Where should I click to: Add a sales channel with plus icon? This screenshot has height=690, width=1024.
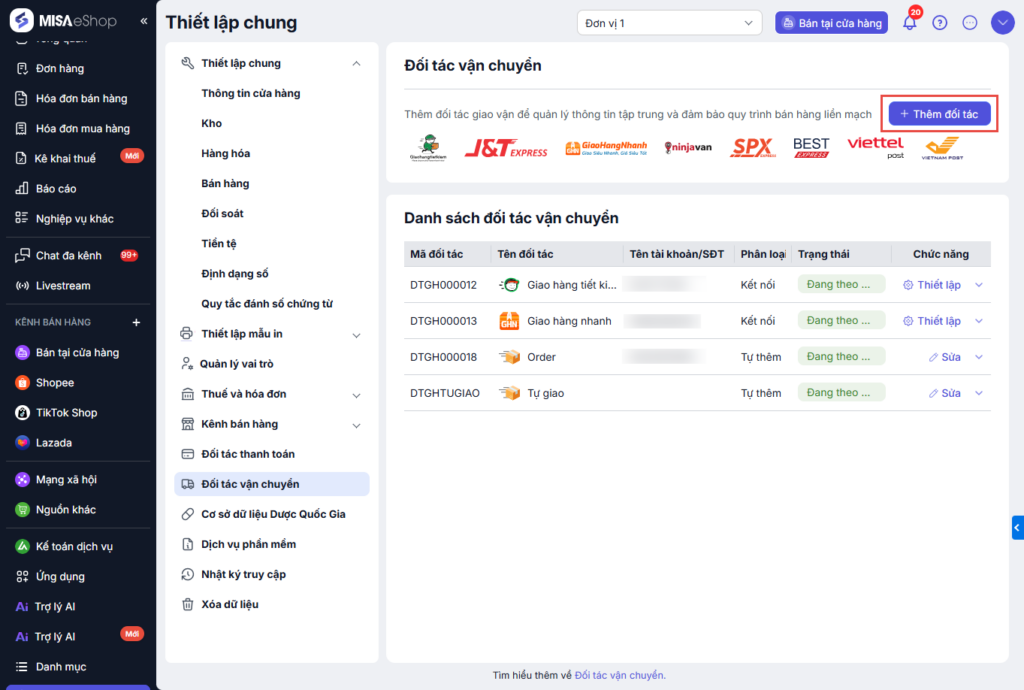[x=137, y=322]
